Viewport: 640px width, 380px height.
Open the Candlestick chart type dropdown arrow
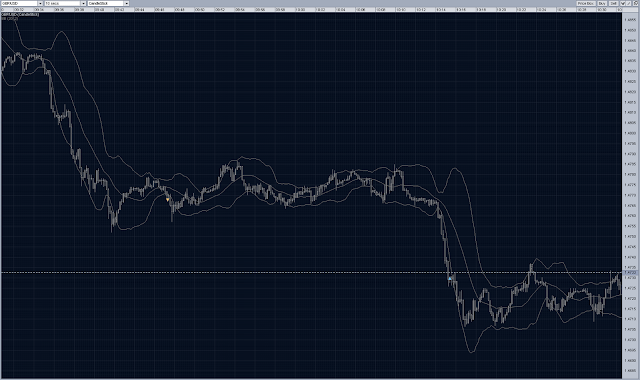(127, 3)
